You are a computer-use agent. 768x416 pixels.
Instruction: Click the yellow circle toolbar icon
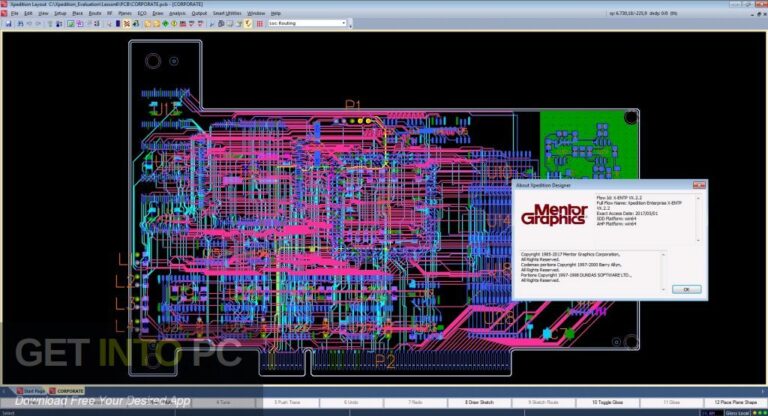pyautogui.click(x=174, y=24)
